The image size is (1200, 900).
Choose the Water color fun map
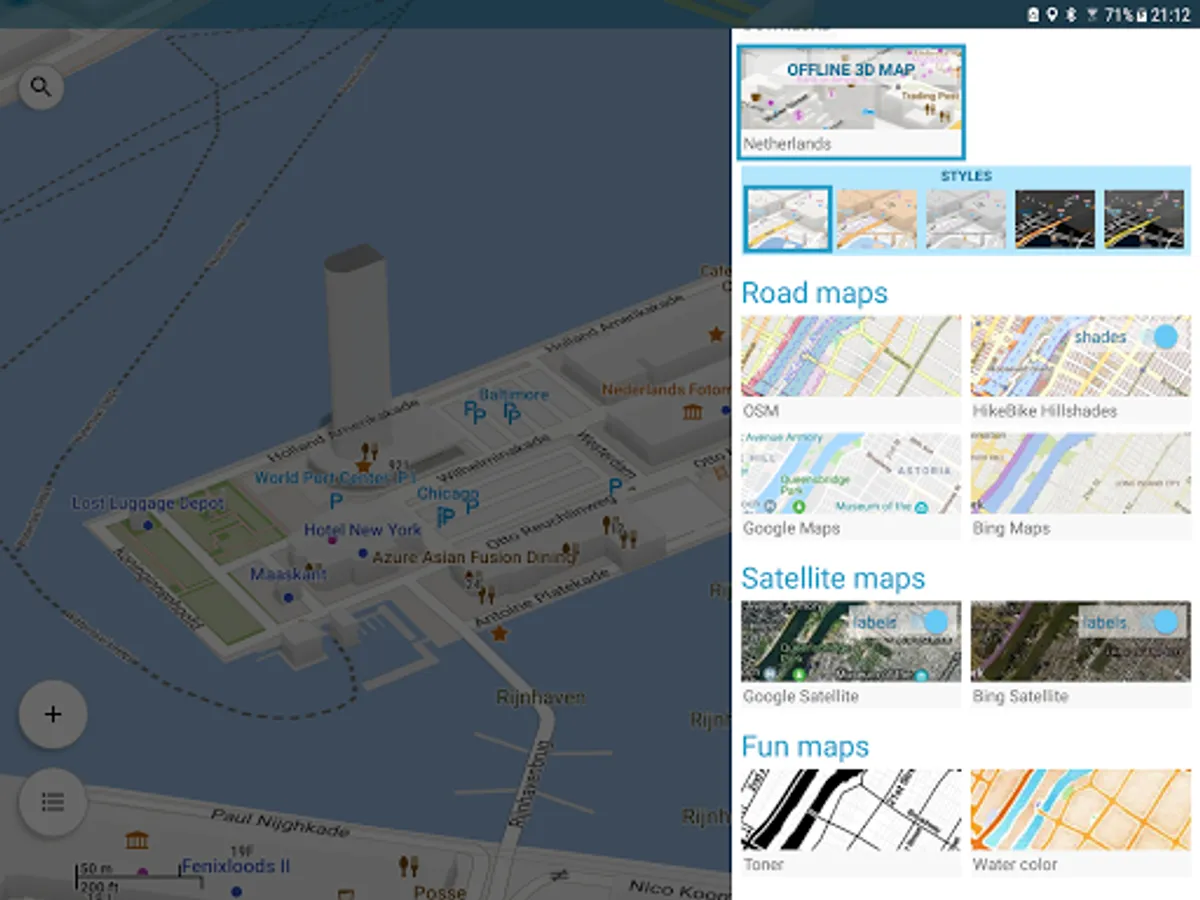click(x=1081, y=810)
